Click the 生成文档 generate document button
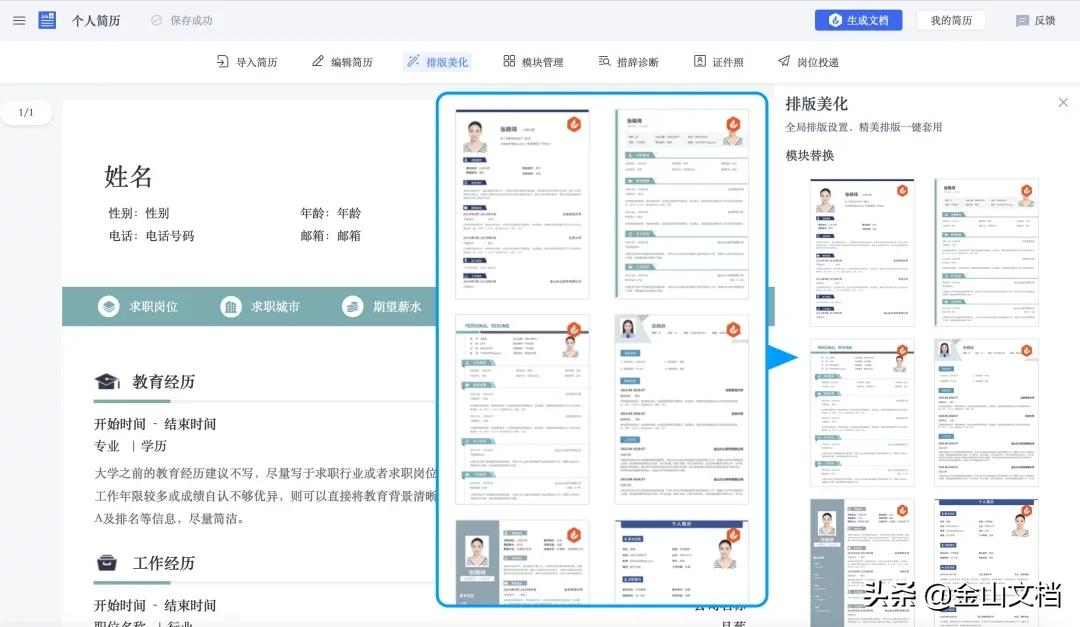Screen dimensions: 1080x627 point(858,20)
